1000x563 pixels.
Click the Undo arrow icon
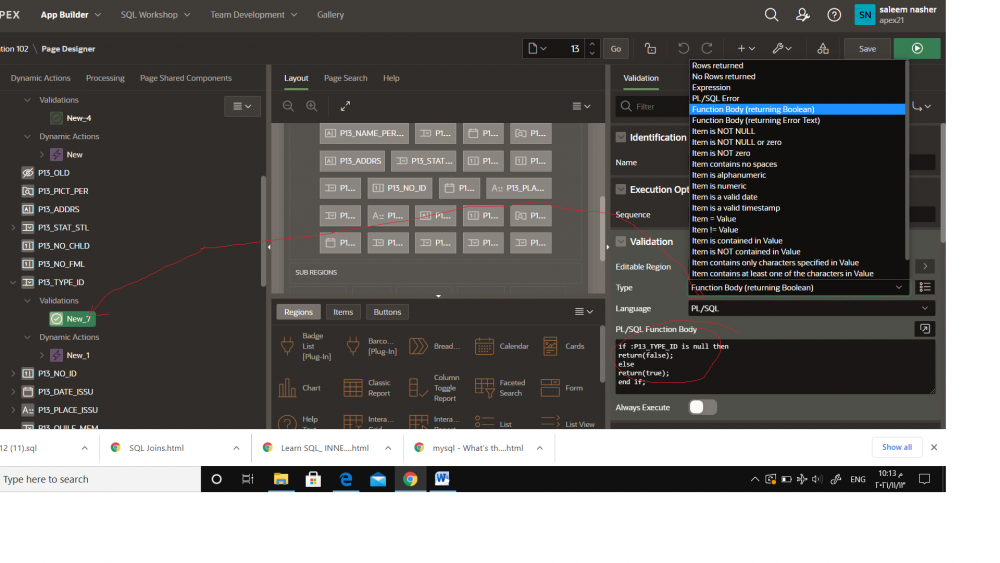coord(683,48)
